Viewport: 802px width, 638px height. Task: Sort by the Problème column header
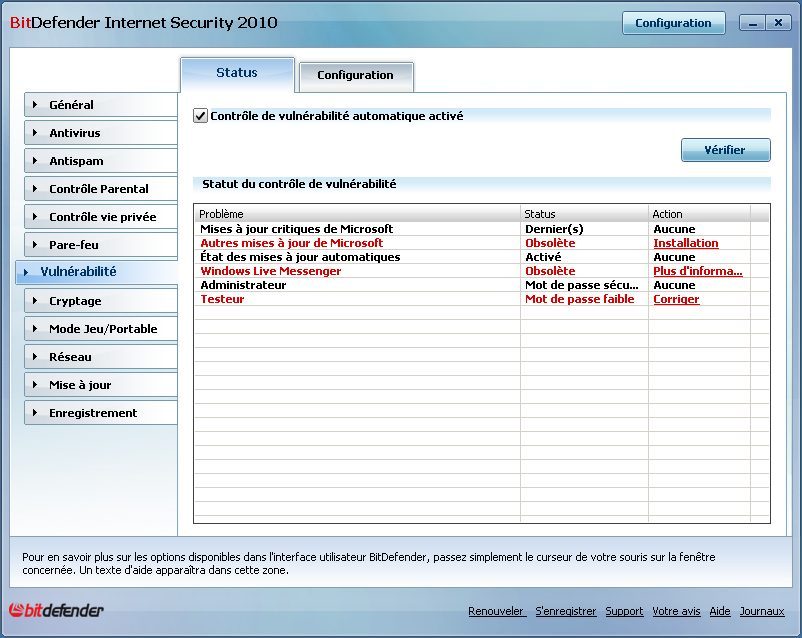357,214
